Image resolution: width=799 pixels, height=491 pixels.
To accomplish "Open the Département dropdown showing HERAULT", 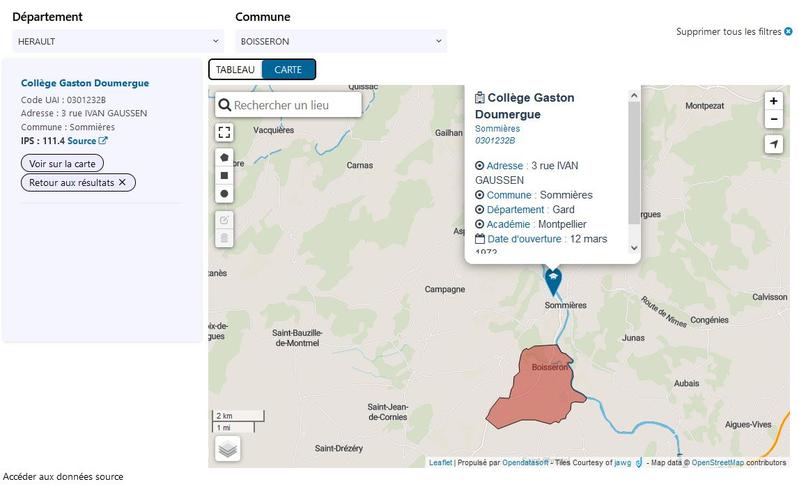I will [x=118, y=41].
